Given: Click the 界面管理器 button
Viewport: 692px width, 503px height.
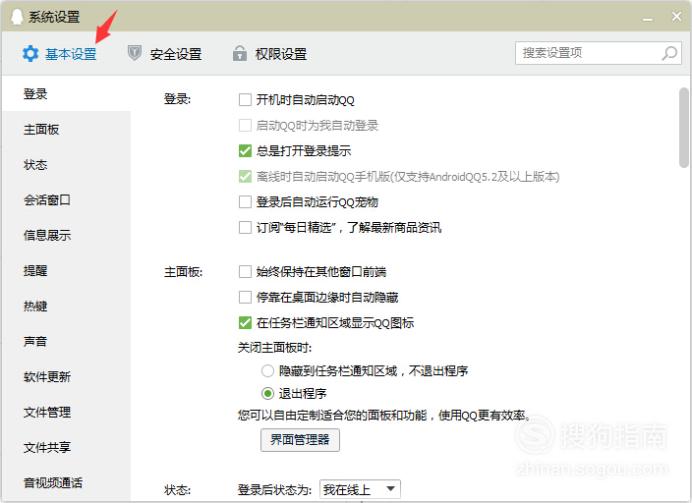Looking at the screenshot, I should point(300,439).
